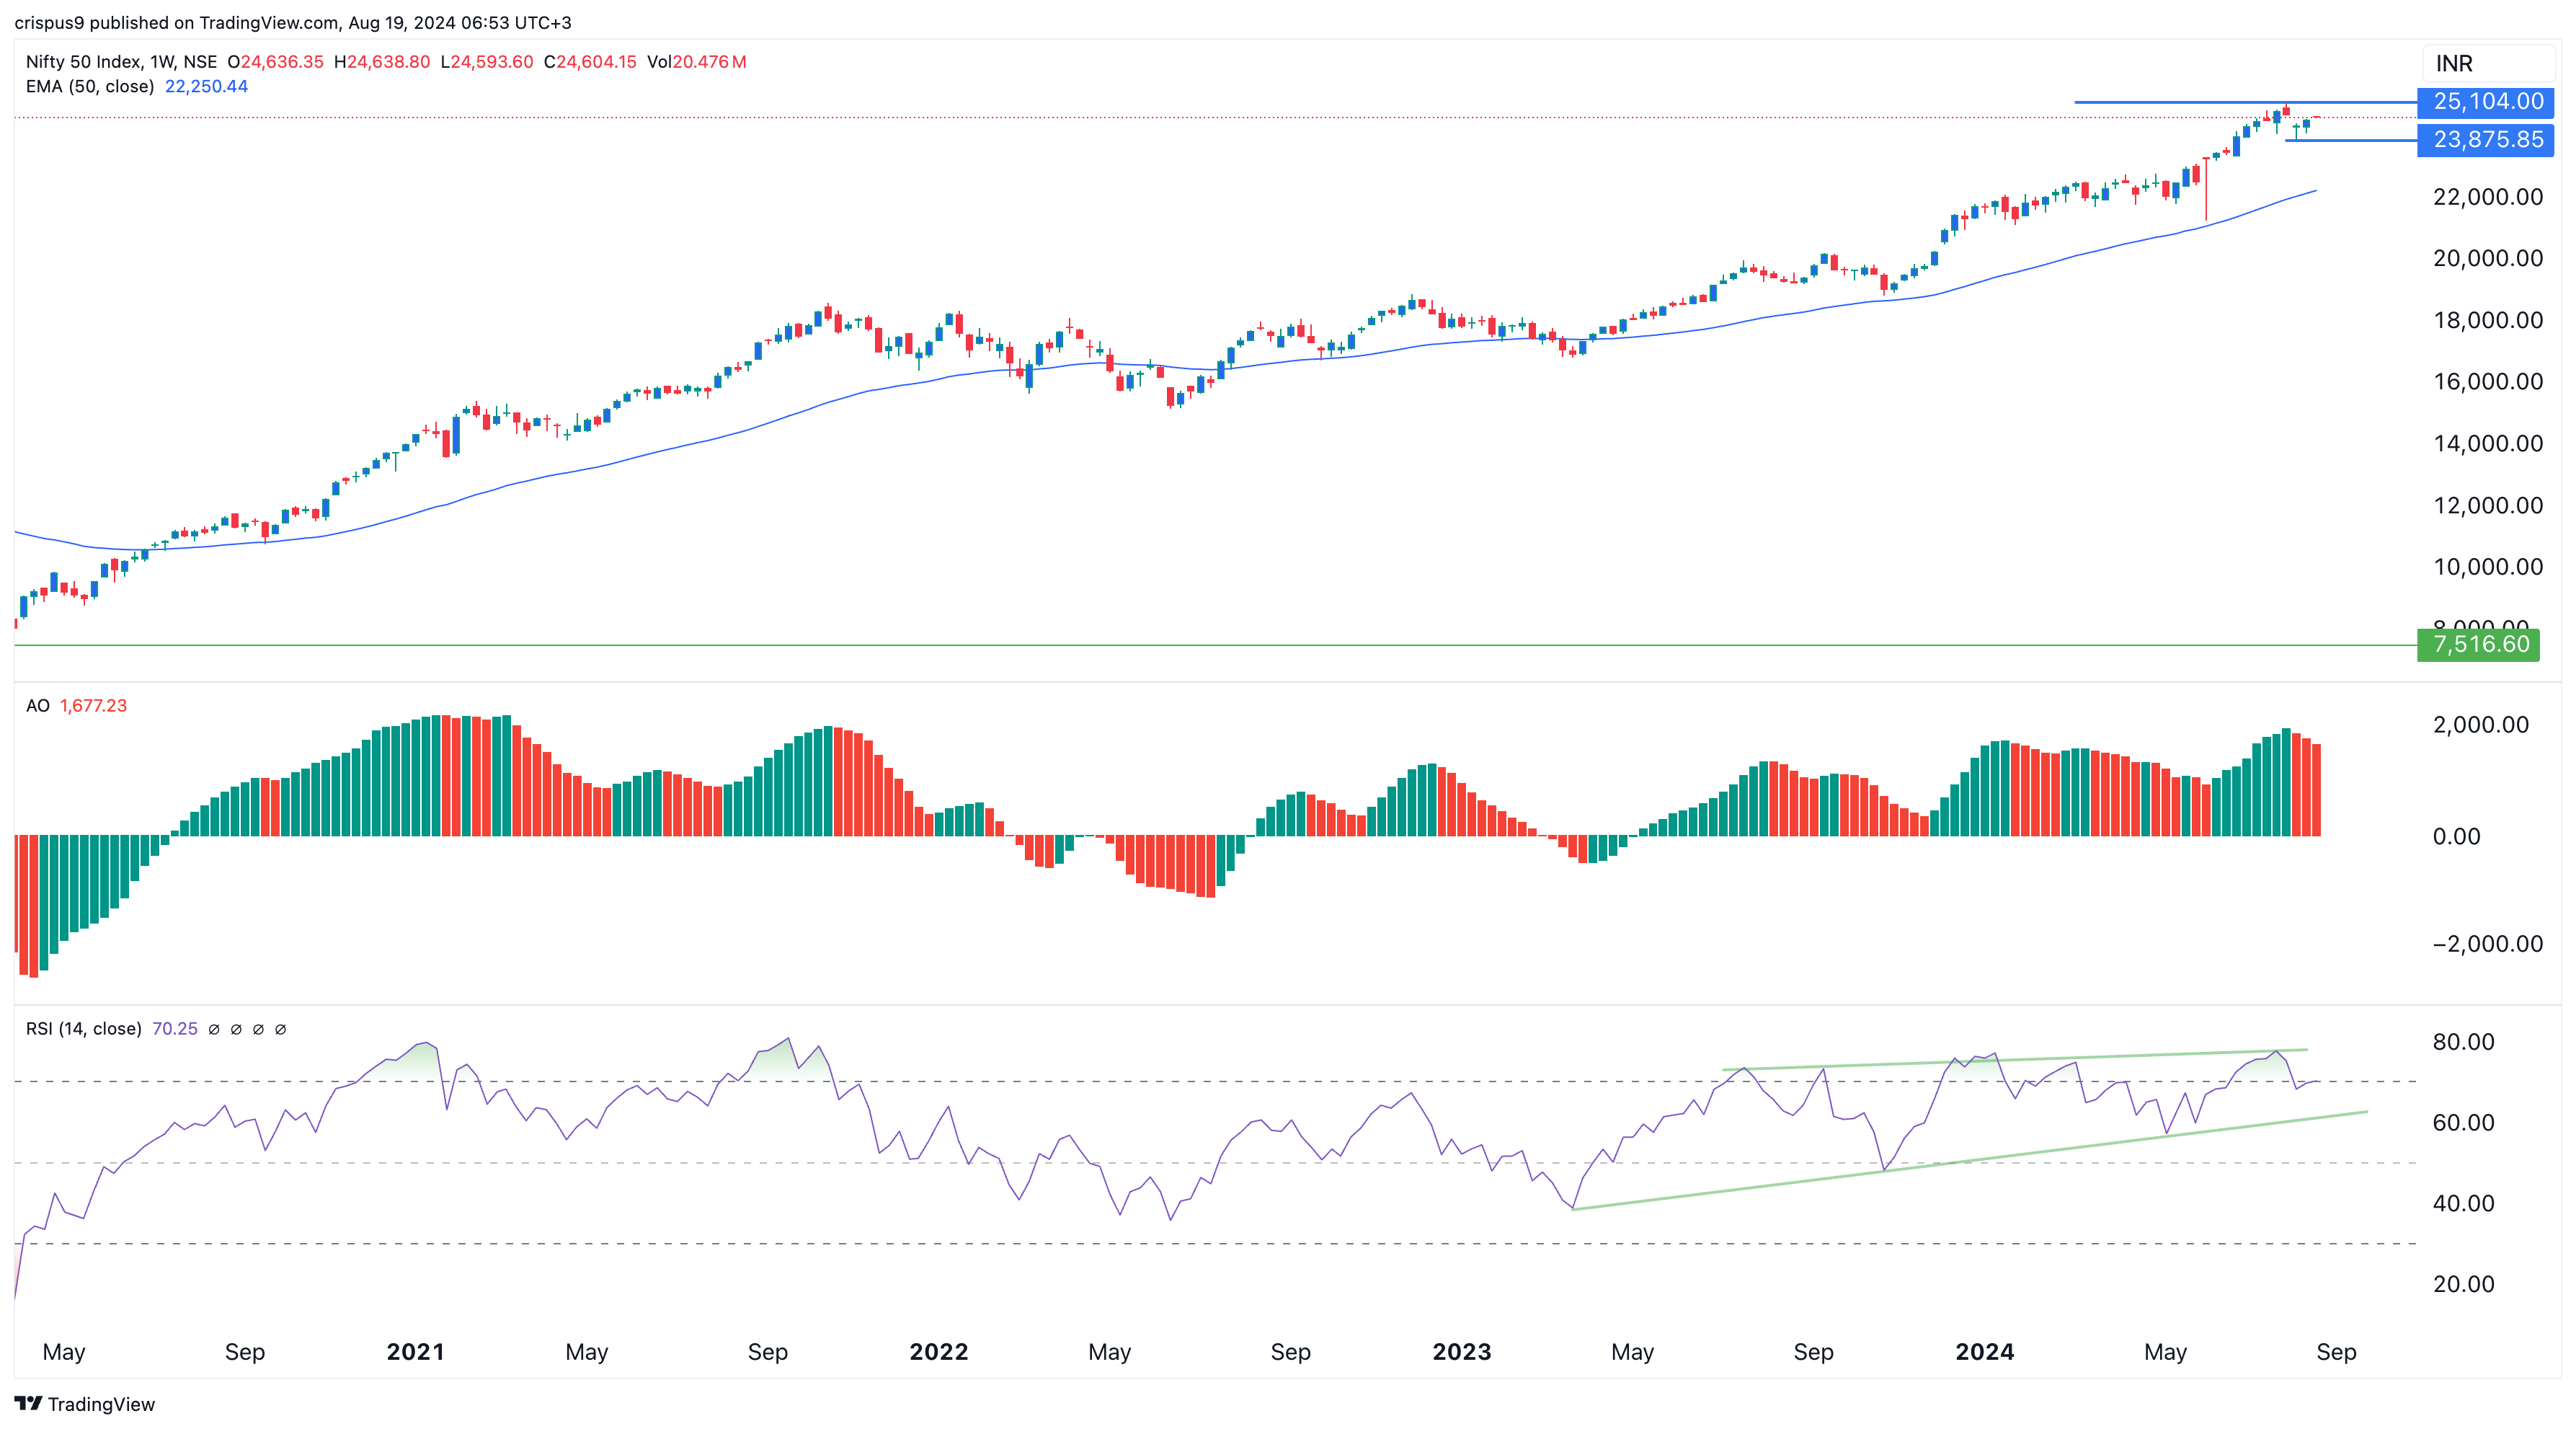Screen dimensions: 2576x1429
Task: Click the first ∅ symbol after RSI value
Action: [x=214, y=1029]
